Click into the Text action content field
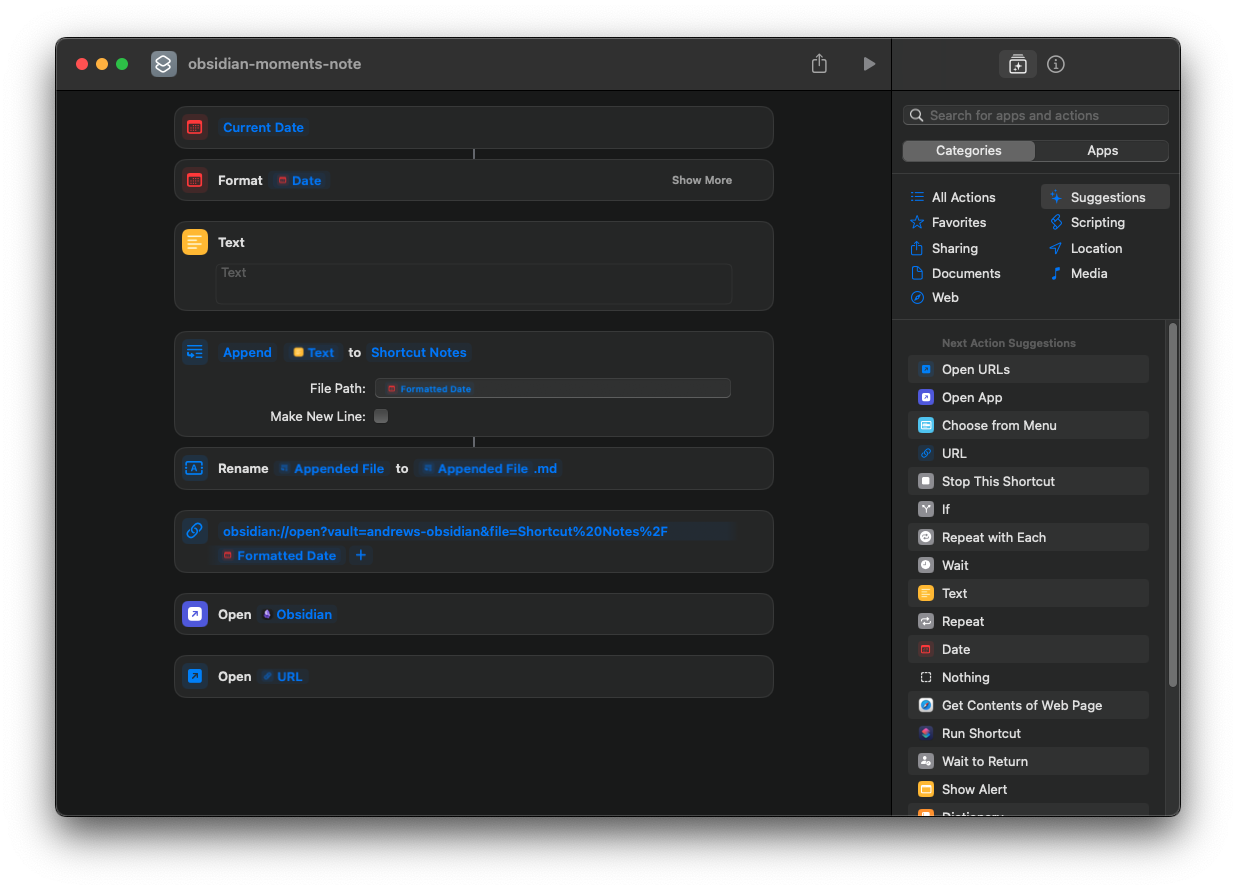 474,283
